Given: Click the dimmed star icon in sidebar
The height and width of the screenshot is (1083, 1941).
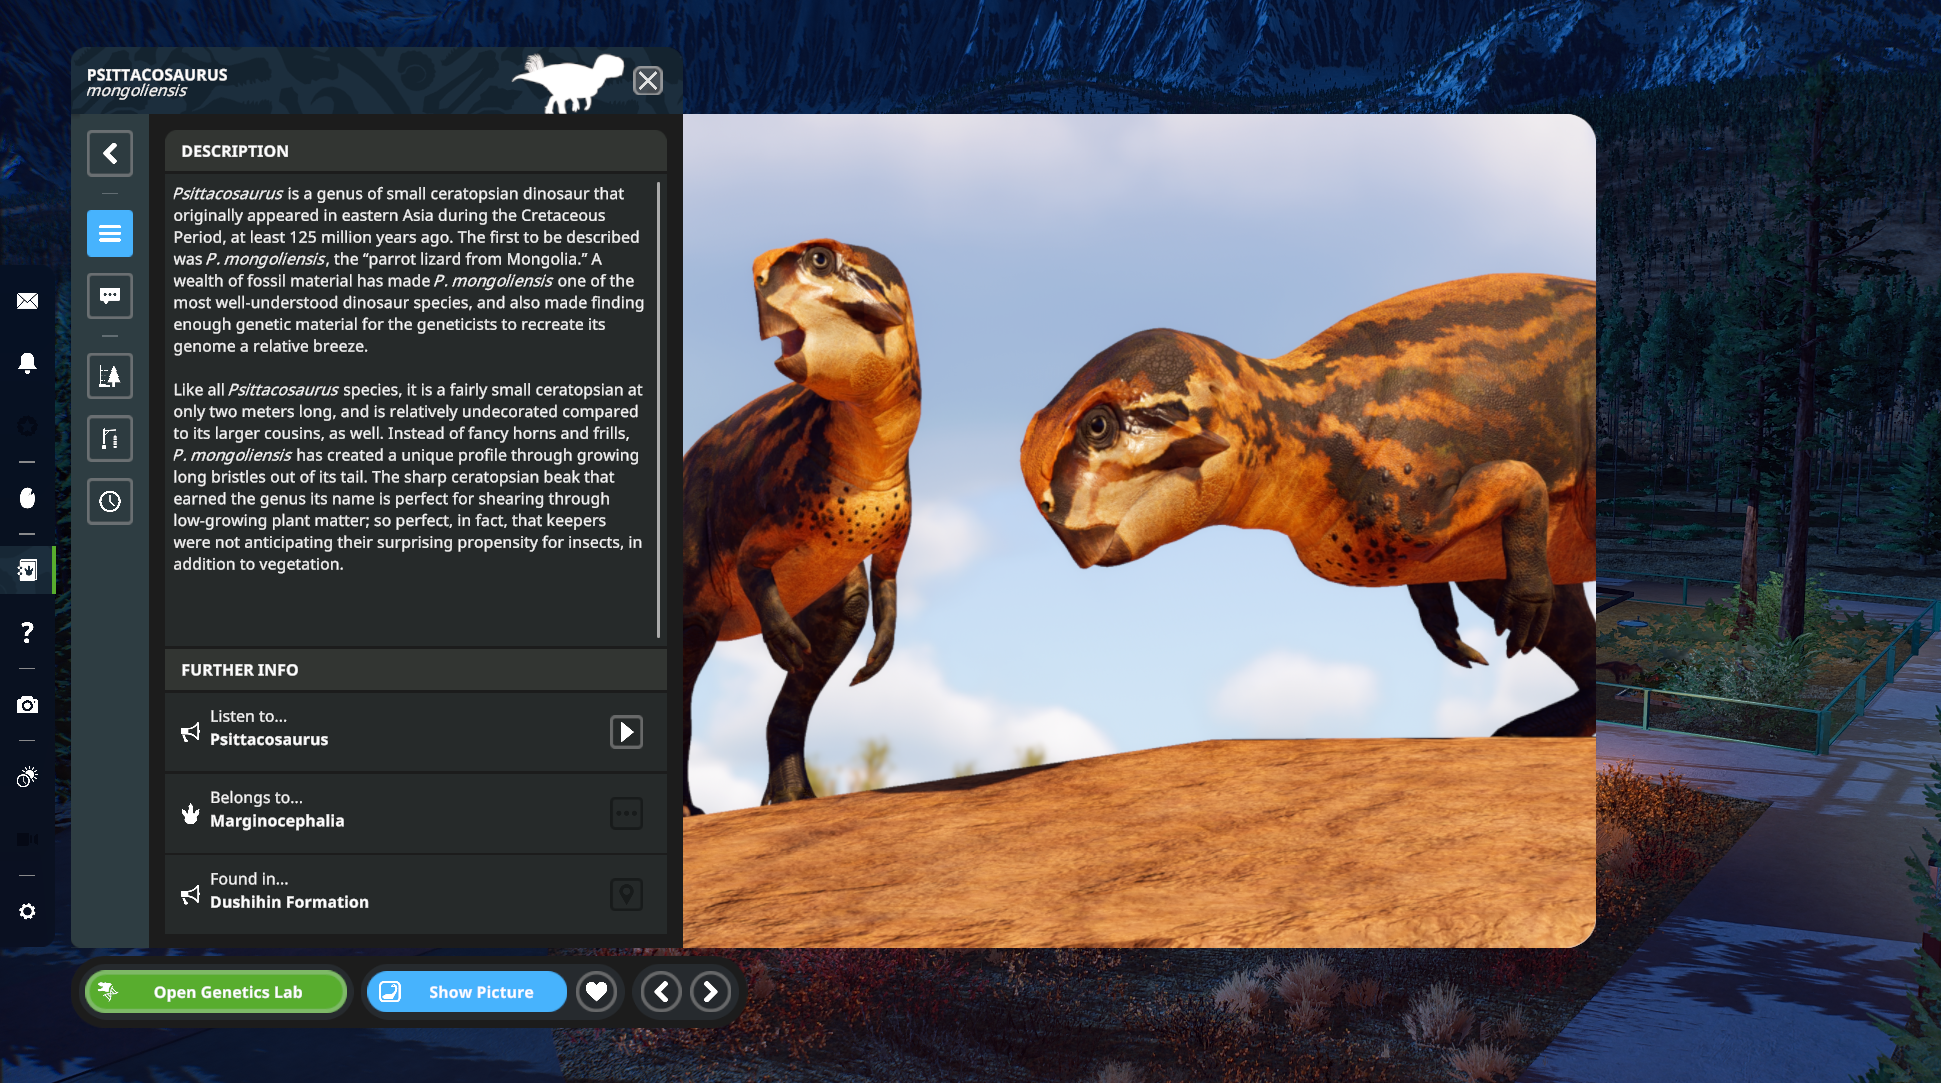Looking at the screenshot, I should 27,426.
